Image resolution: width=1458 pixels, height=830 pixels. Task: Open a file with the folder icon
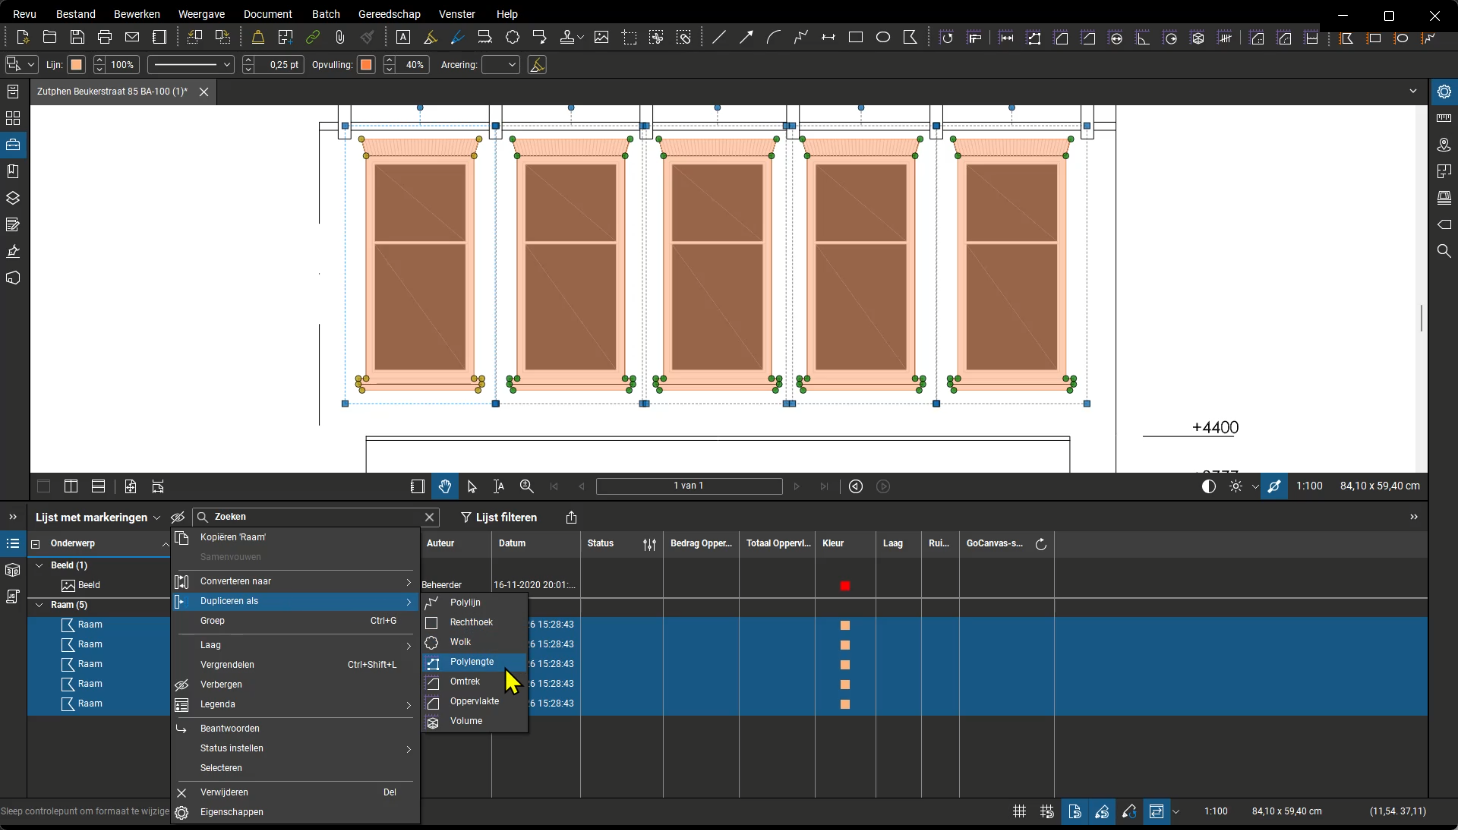49,37
